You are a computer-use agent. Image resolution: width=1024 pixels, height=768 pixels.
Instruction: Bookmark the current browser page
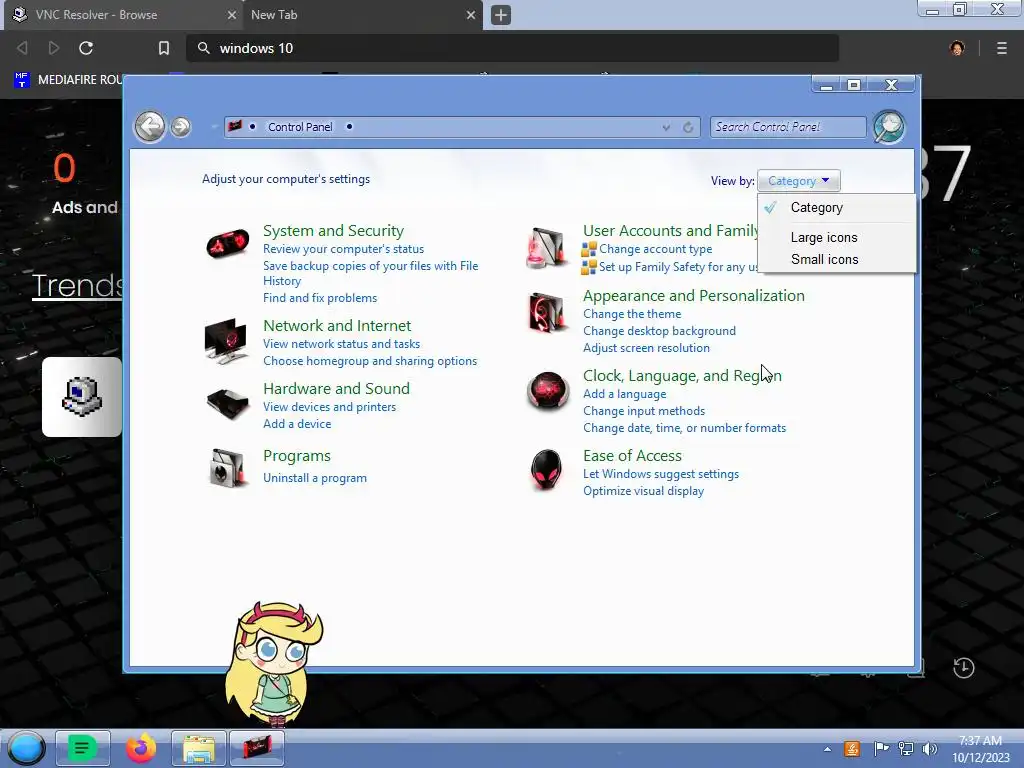[x=164, y=48]
